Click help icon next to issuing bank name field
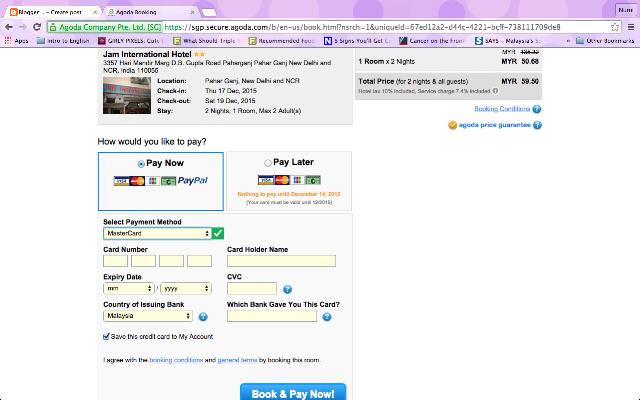The image size is (640, 400). tap(327, 317)
